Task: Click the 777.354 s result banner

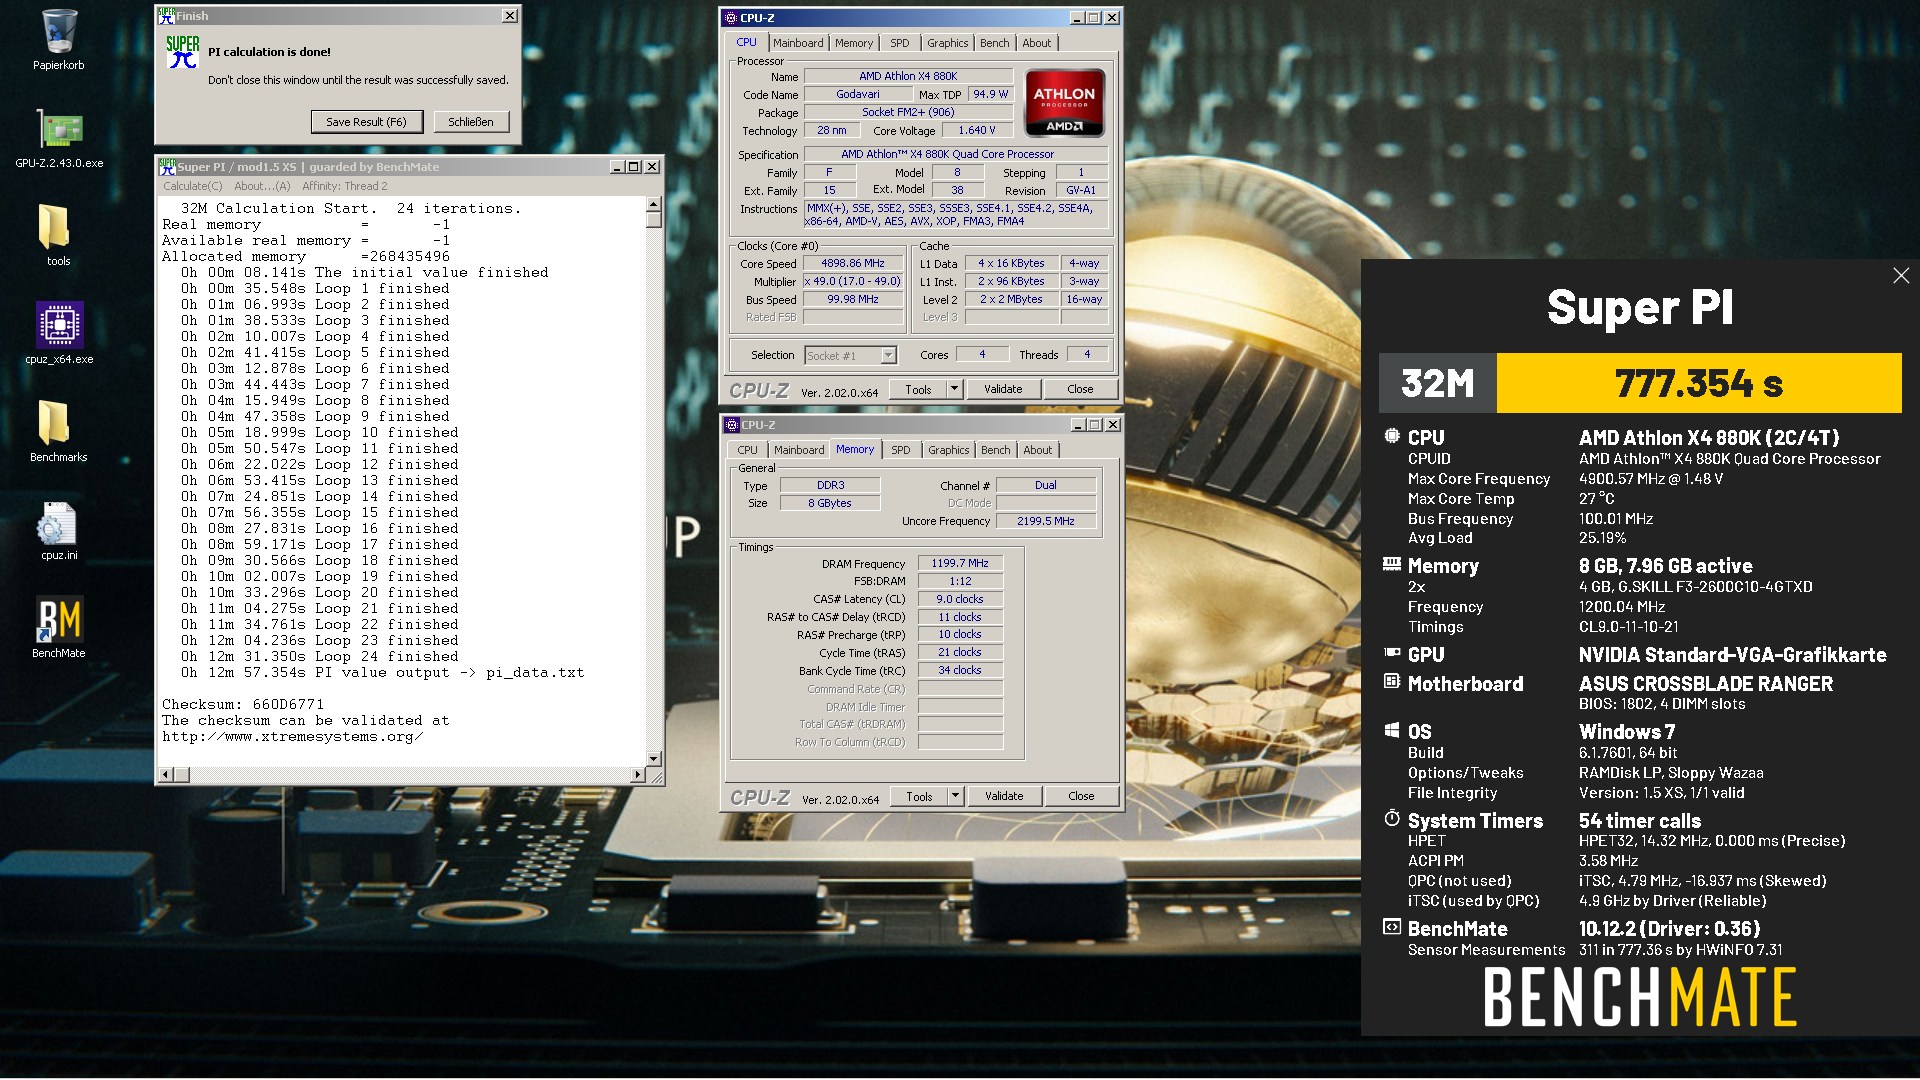Action: [1698, 383]
